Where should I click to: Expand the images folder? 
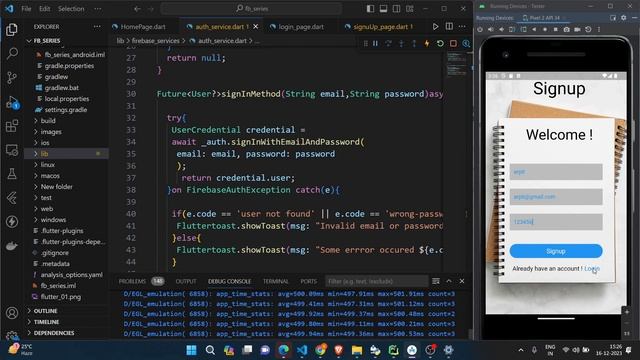coord(51,132)
